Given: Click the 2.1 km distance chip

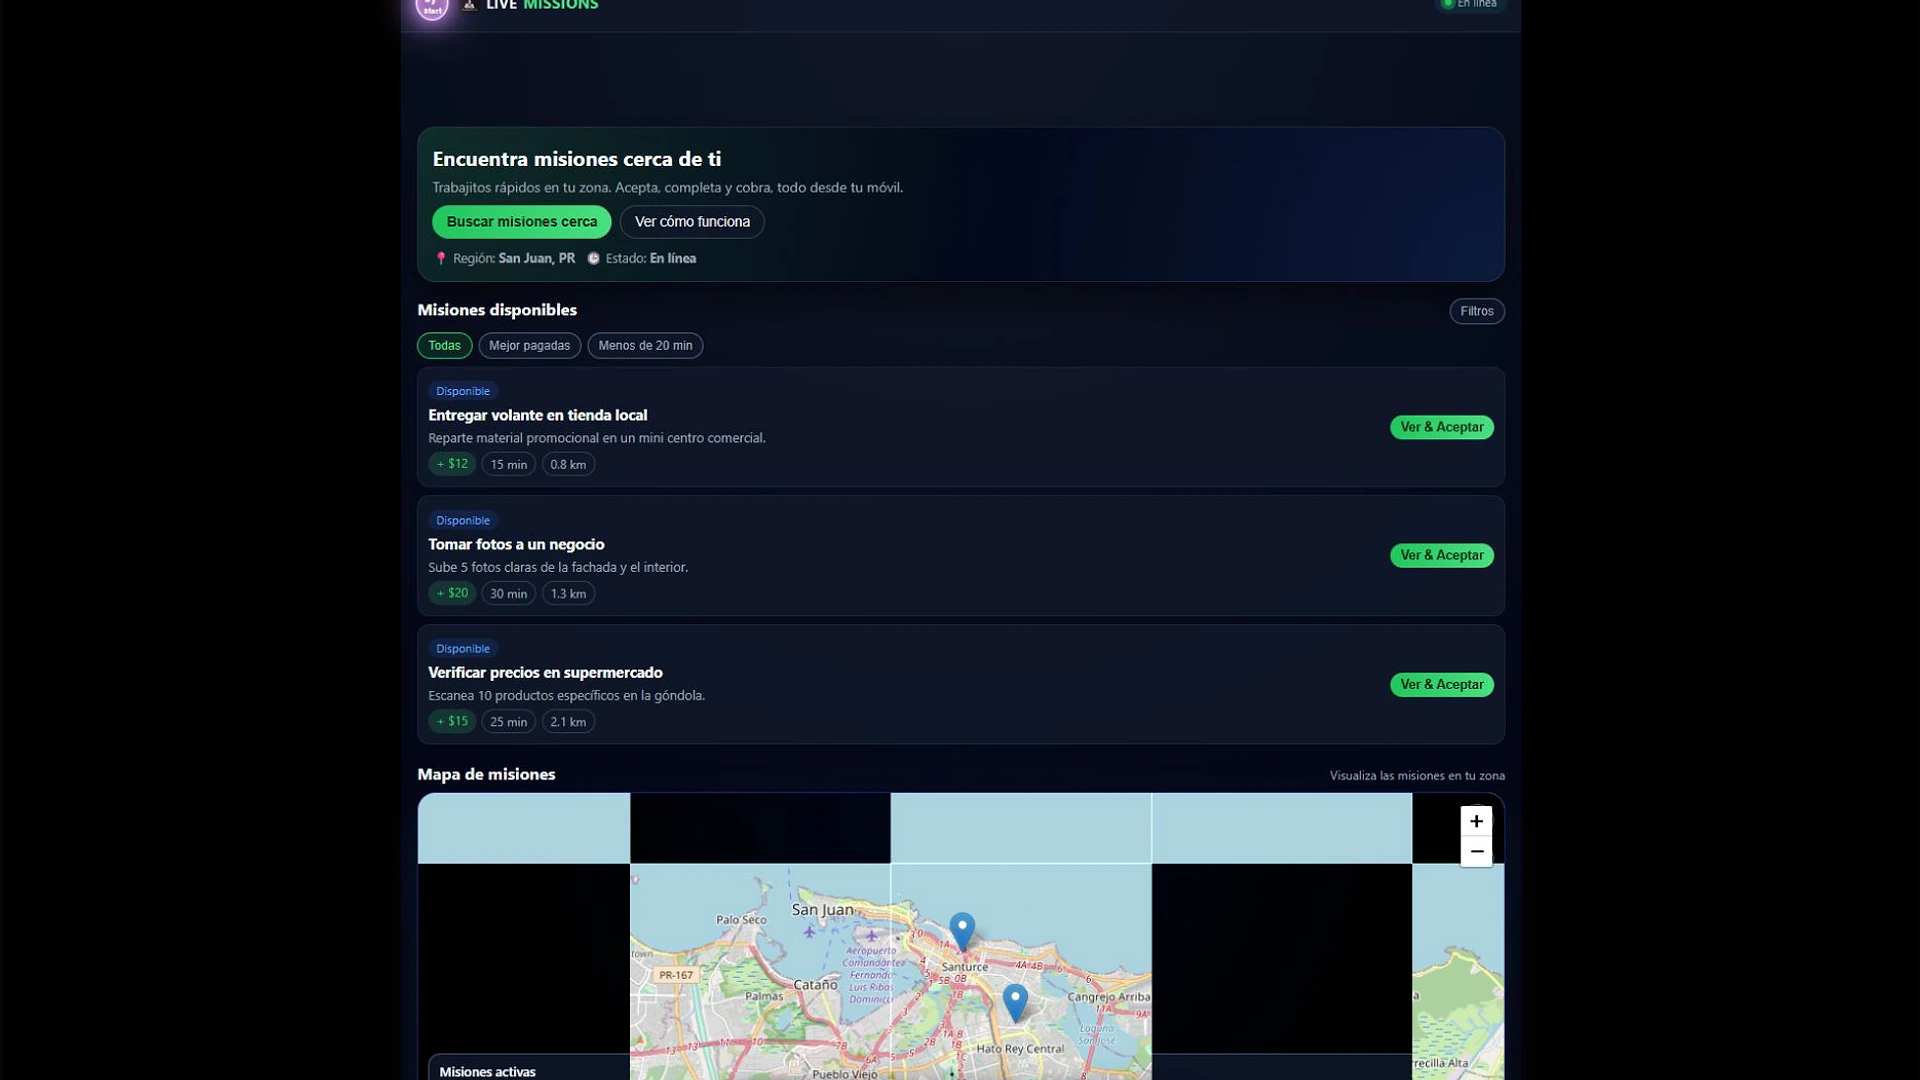Looking at the screenshot, I should [568, 721].
